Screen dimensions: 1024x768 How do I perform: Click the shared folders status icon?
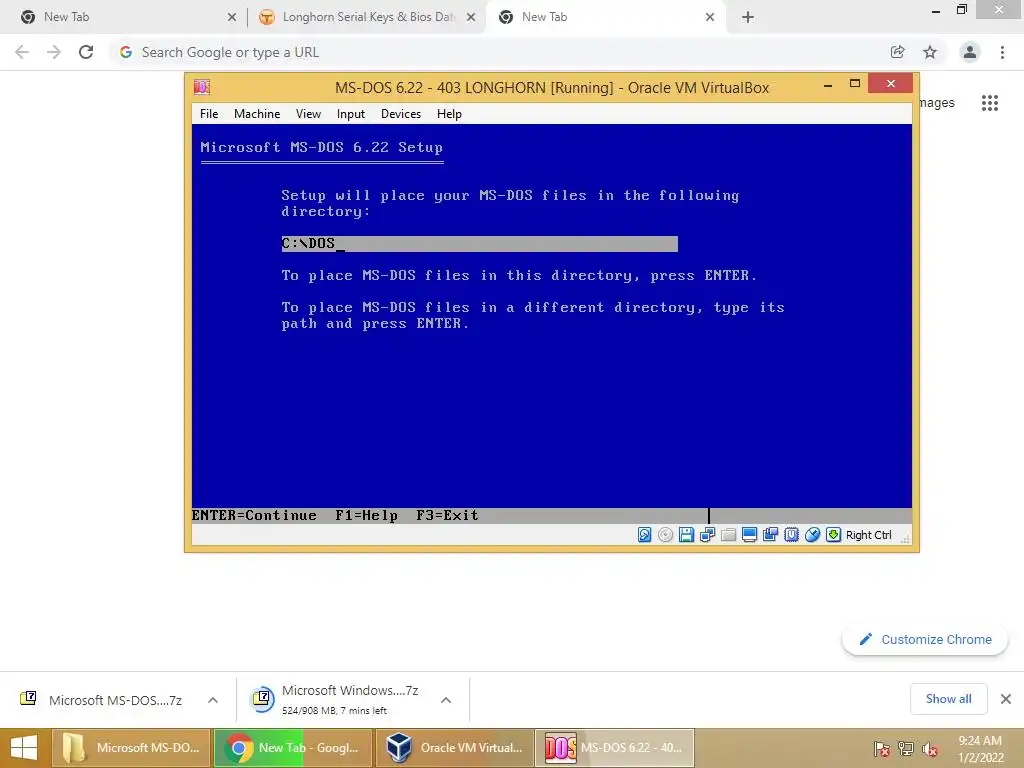(728, 535)
